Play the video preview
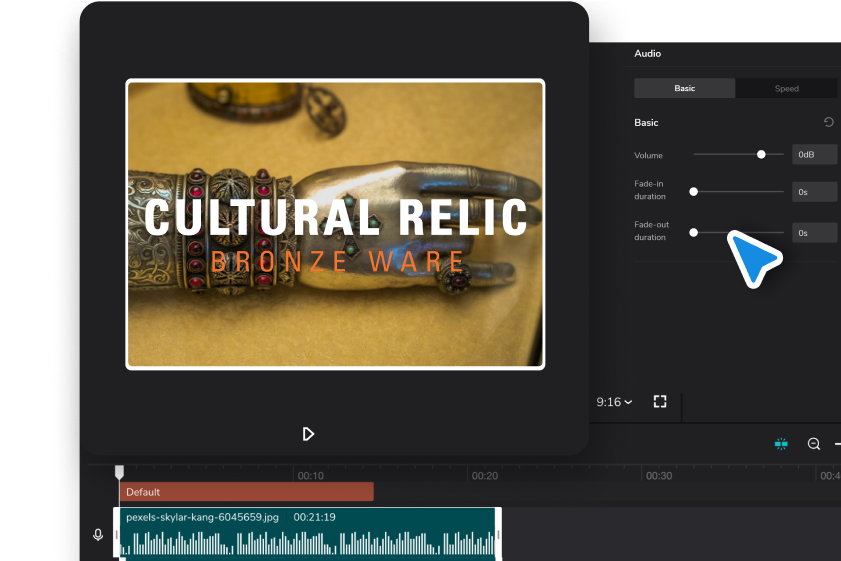Screen dimensions: 841x561 [308, 433]
